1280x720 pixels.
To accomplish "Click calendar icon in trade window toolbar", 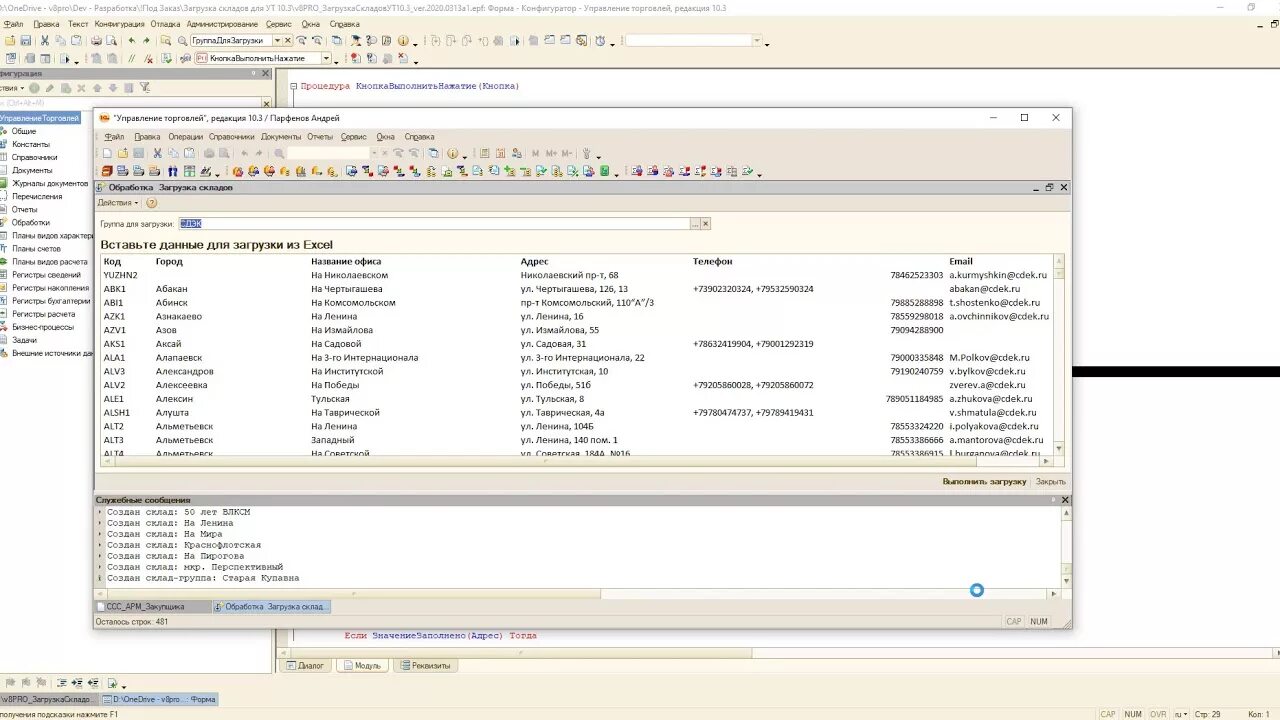I will 500,153.
